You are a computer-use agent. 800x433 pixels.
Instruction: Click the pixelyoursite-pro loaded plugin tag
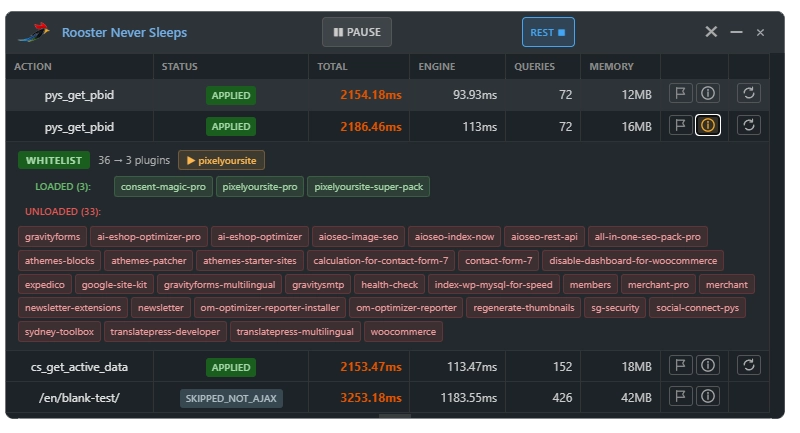(x=260, y=187)
